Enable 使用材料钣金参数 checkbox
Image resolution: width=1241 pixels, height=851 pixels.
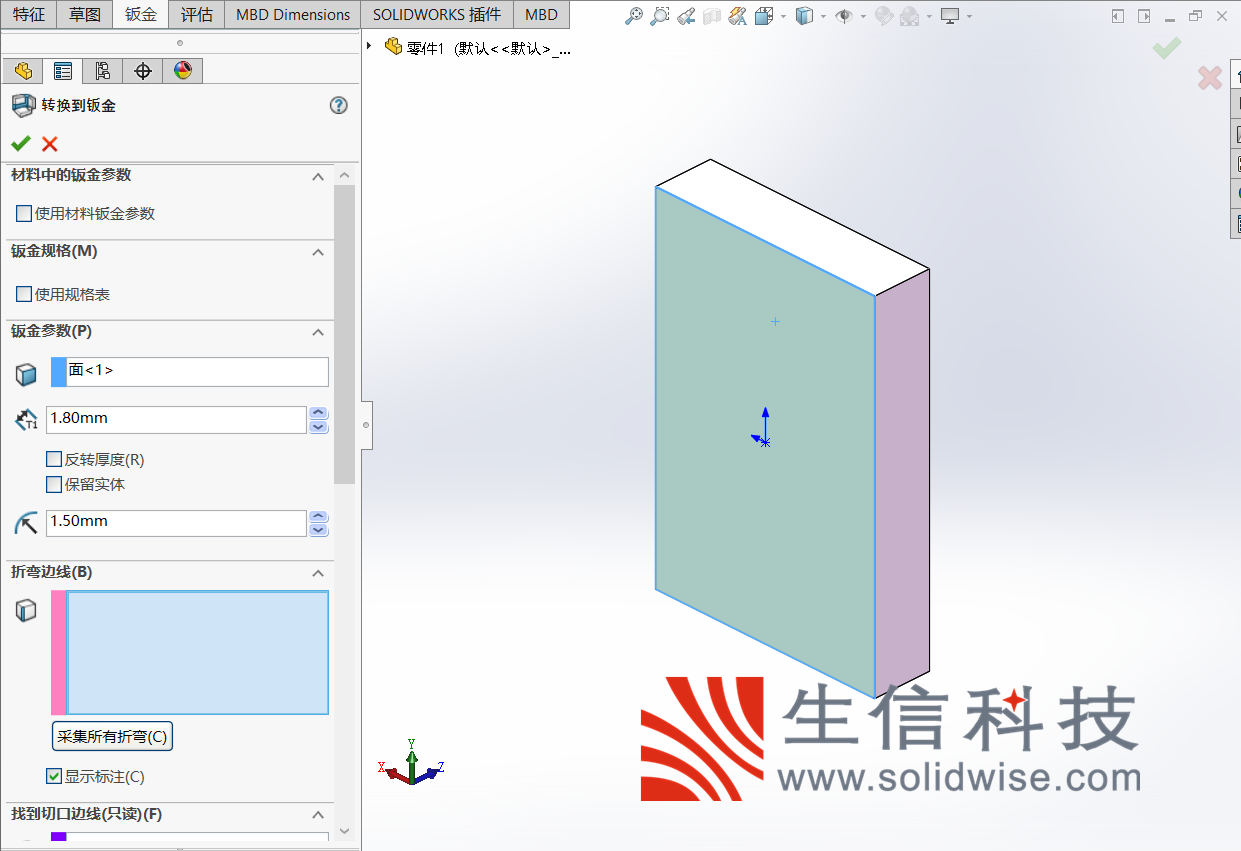[x=24, y=213]
